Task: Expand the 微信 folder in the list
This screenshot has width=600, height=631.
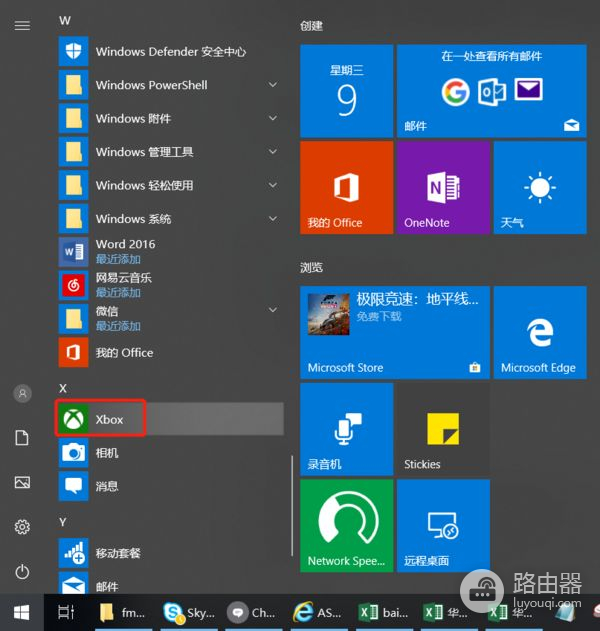Action: (273, 318)
